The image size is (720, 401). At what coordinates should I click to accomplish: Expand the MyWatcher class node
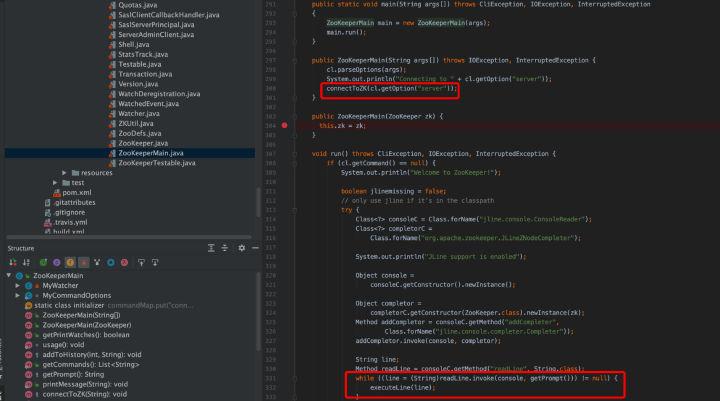(x=18, y=285)
